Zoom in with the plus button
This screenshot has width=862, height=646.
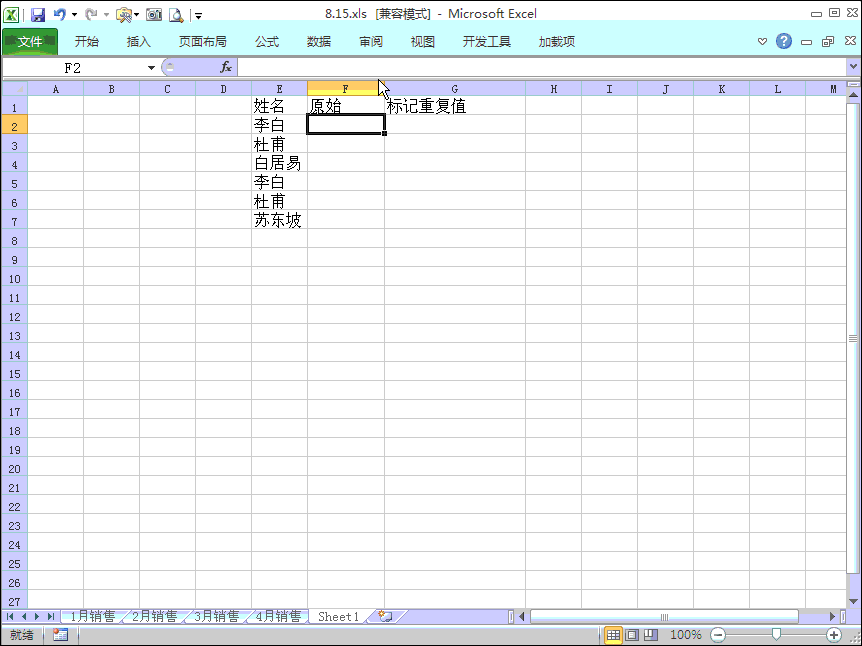point(833,635)
